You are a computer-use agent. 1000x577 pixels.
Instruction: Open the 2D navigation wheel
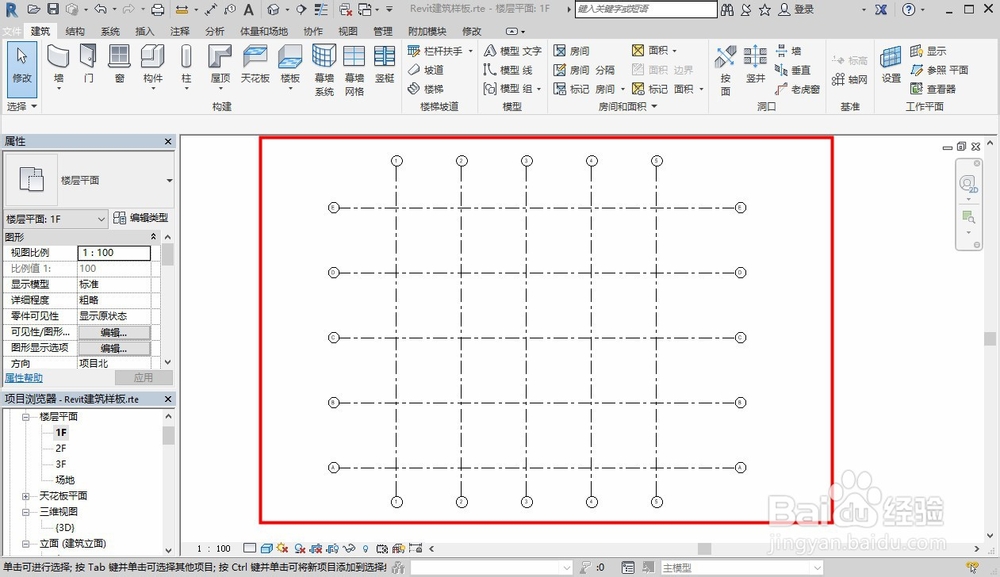tap(968, 185)
